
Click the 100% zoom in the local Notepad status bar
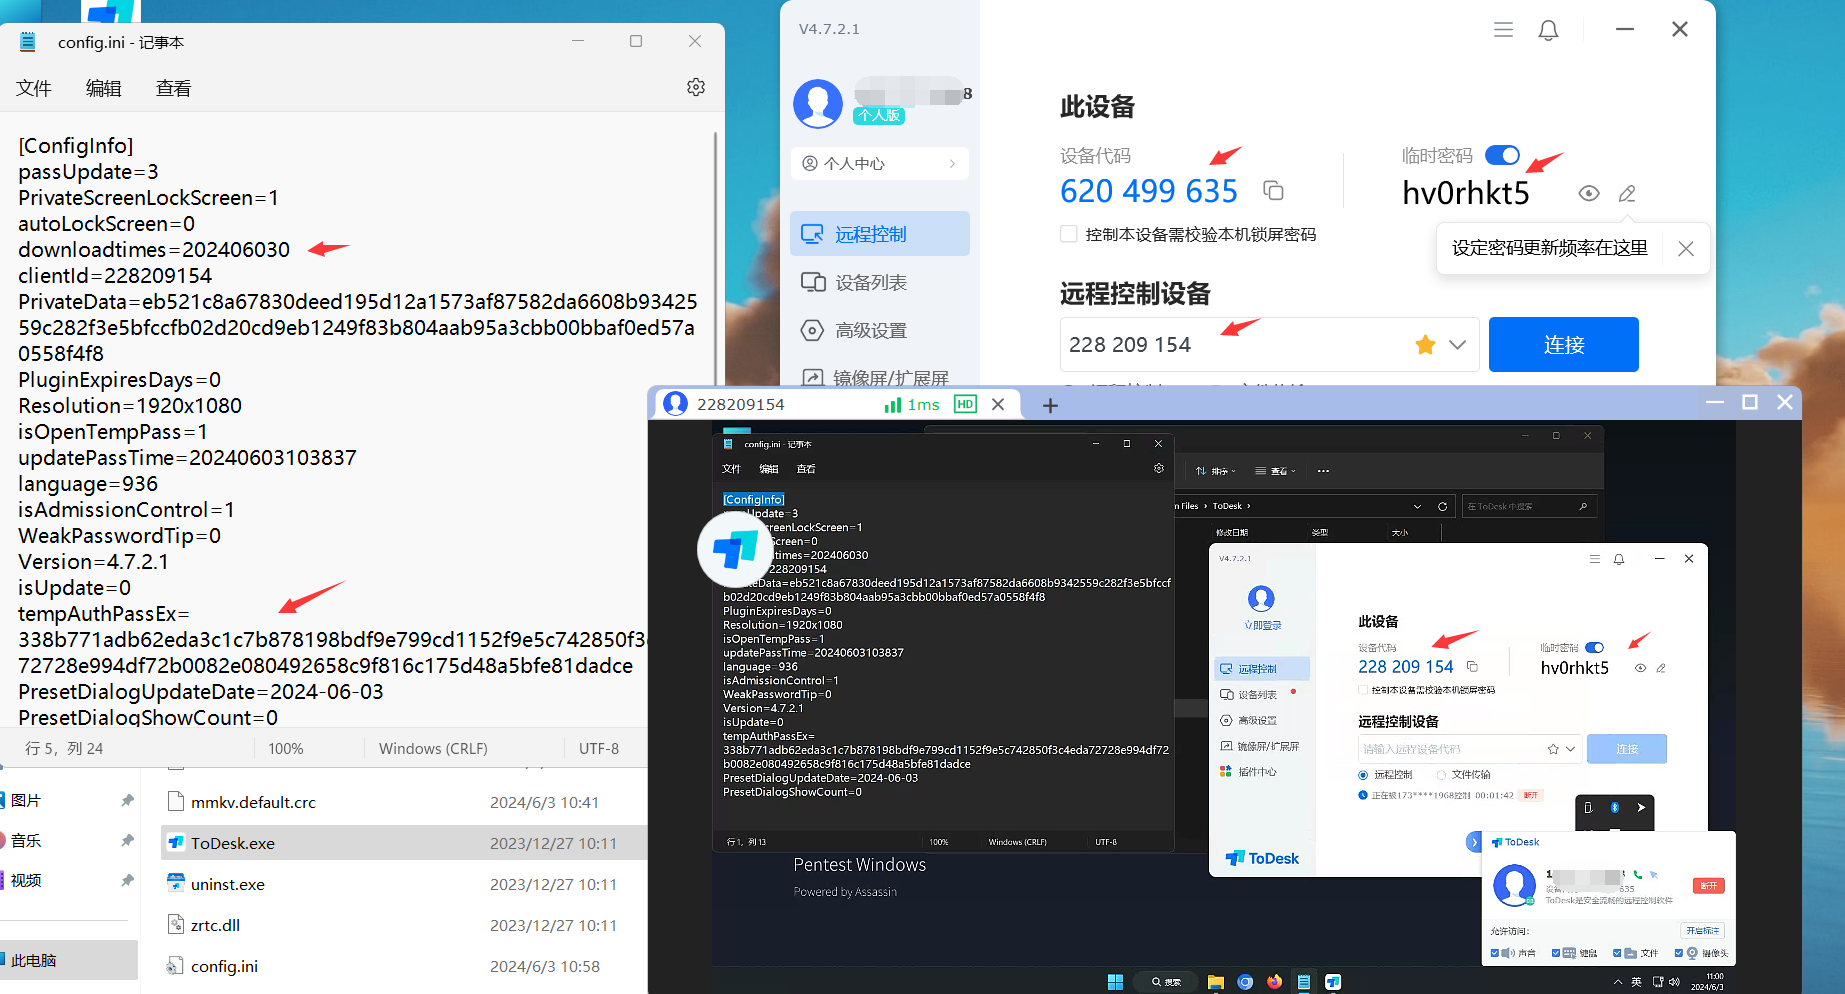(x=286, y=748)
